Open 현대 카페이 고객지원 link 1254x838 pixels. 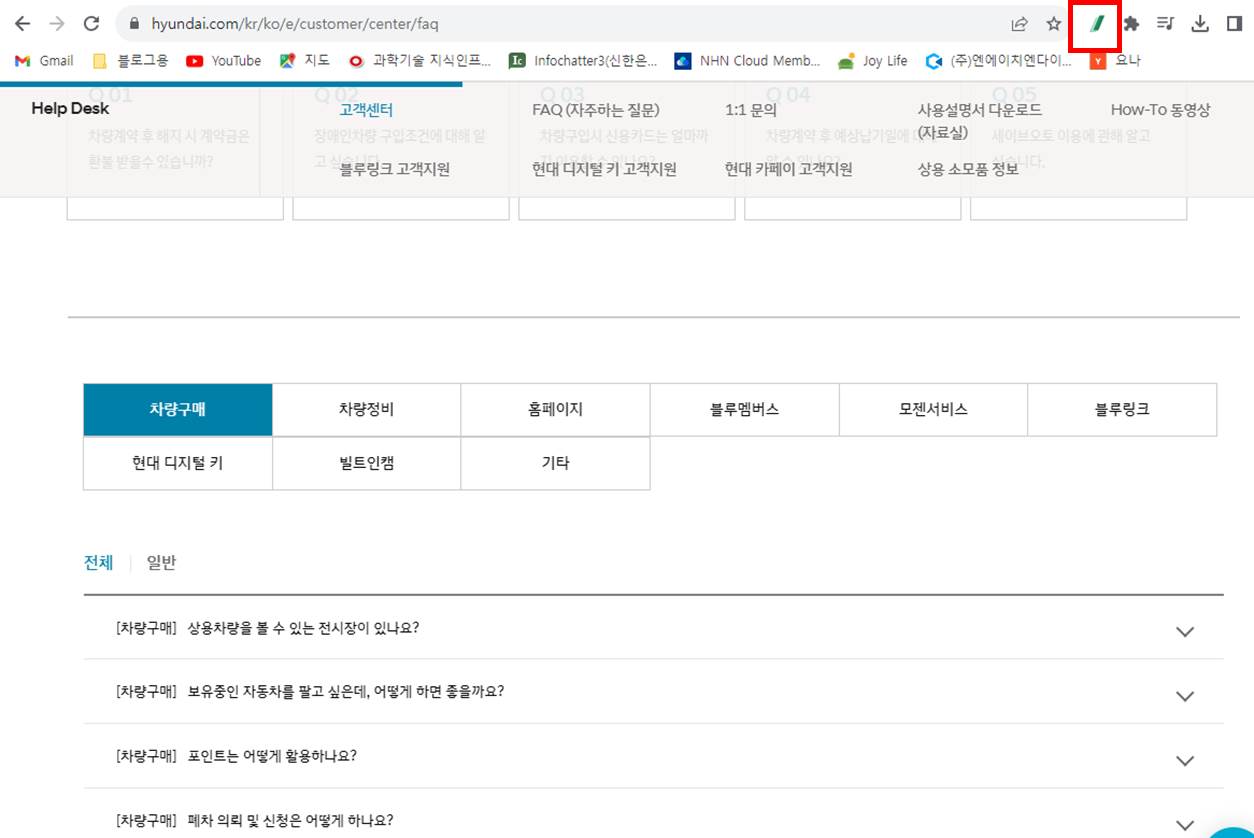[x=788, y=169]
